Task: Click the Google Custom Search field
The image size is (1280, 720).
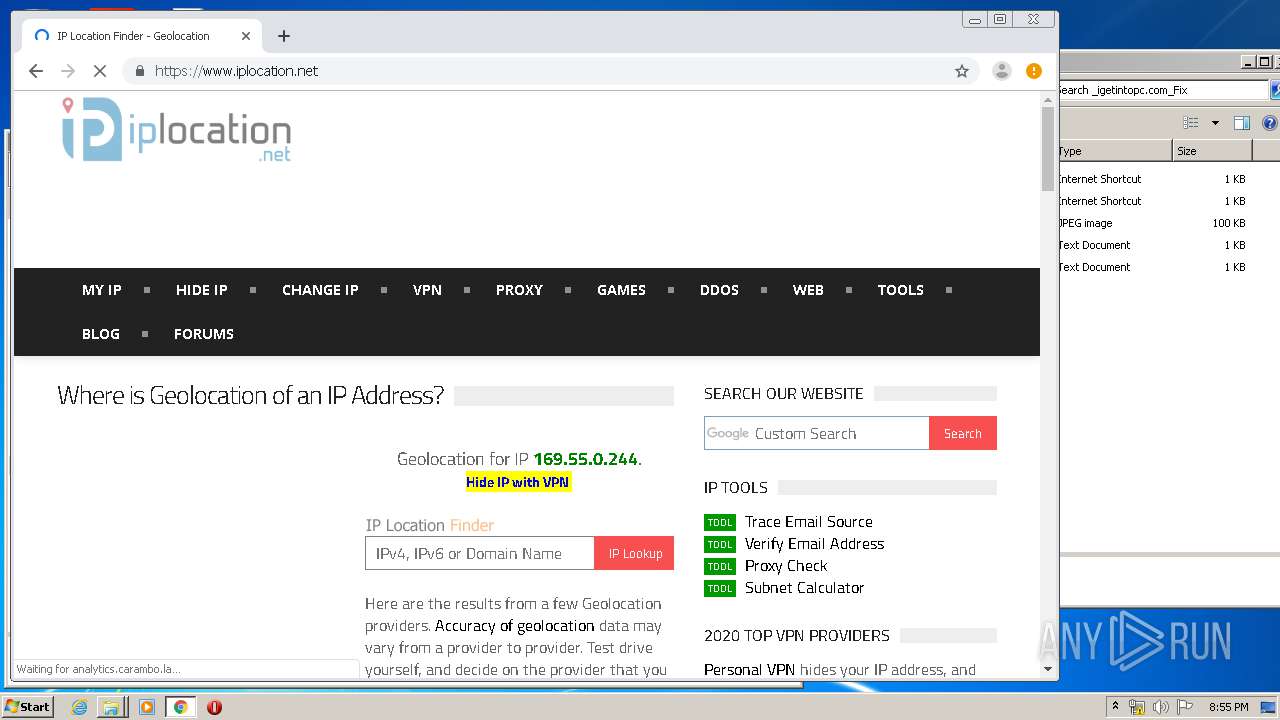Action: (x=817, y=433)
